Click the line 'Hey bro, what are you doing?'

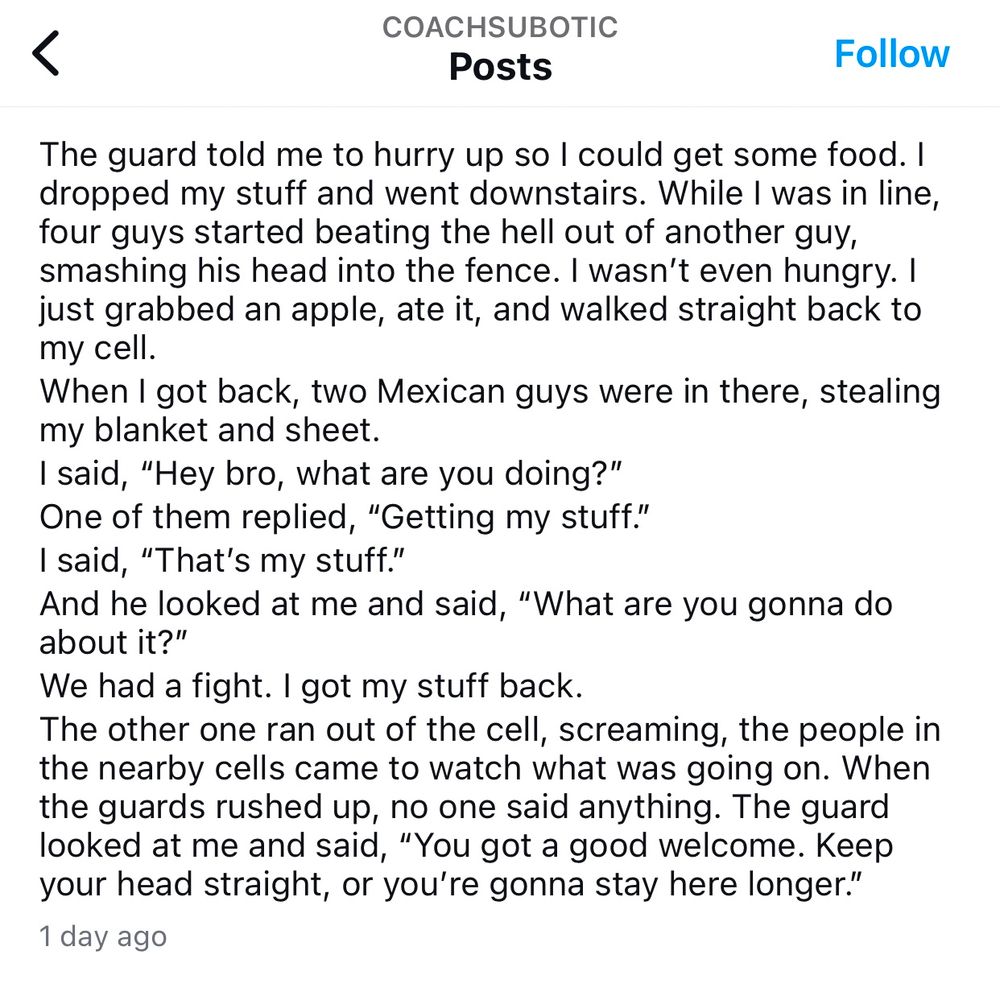pyautogui.click(x=330, y=474)
